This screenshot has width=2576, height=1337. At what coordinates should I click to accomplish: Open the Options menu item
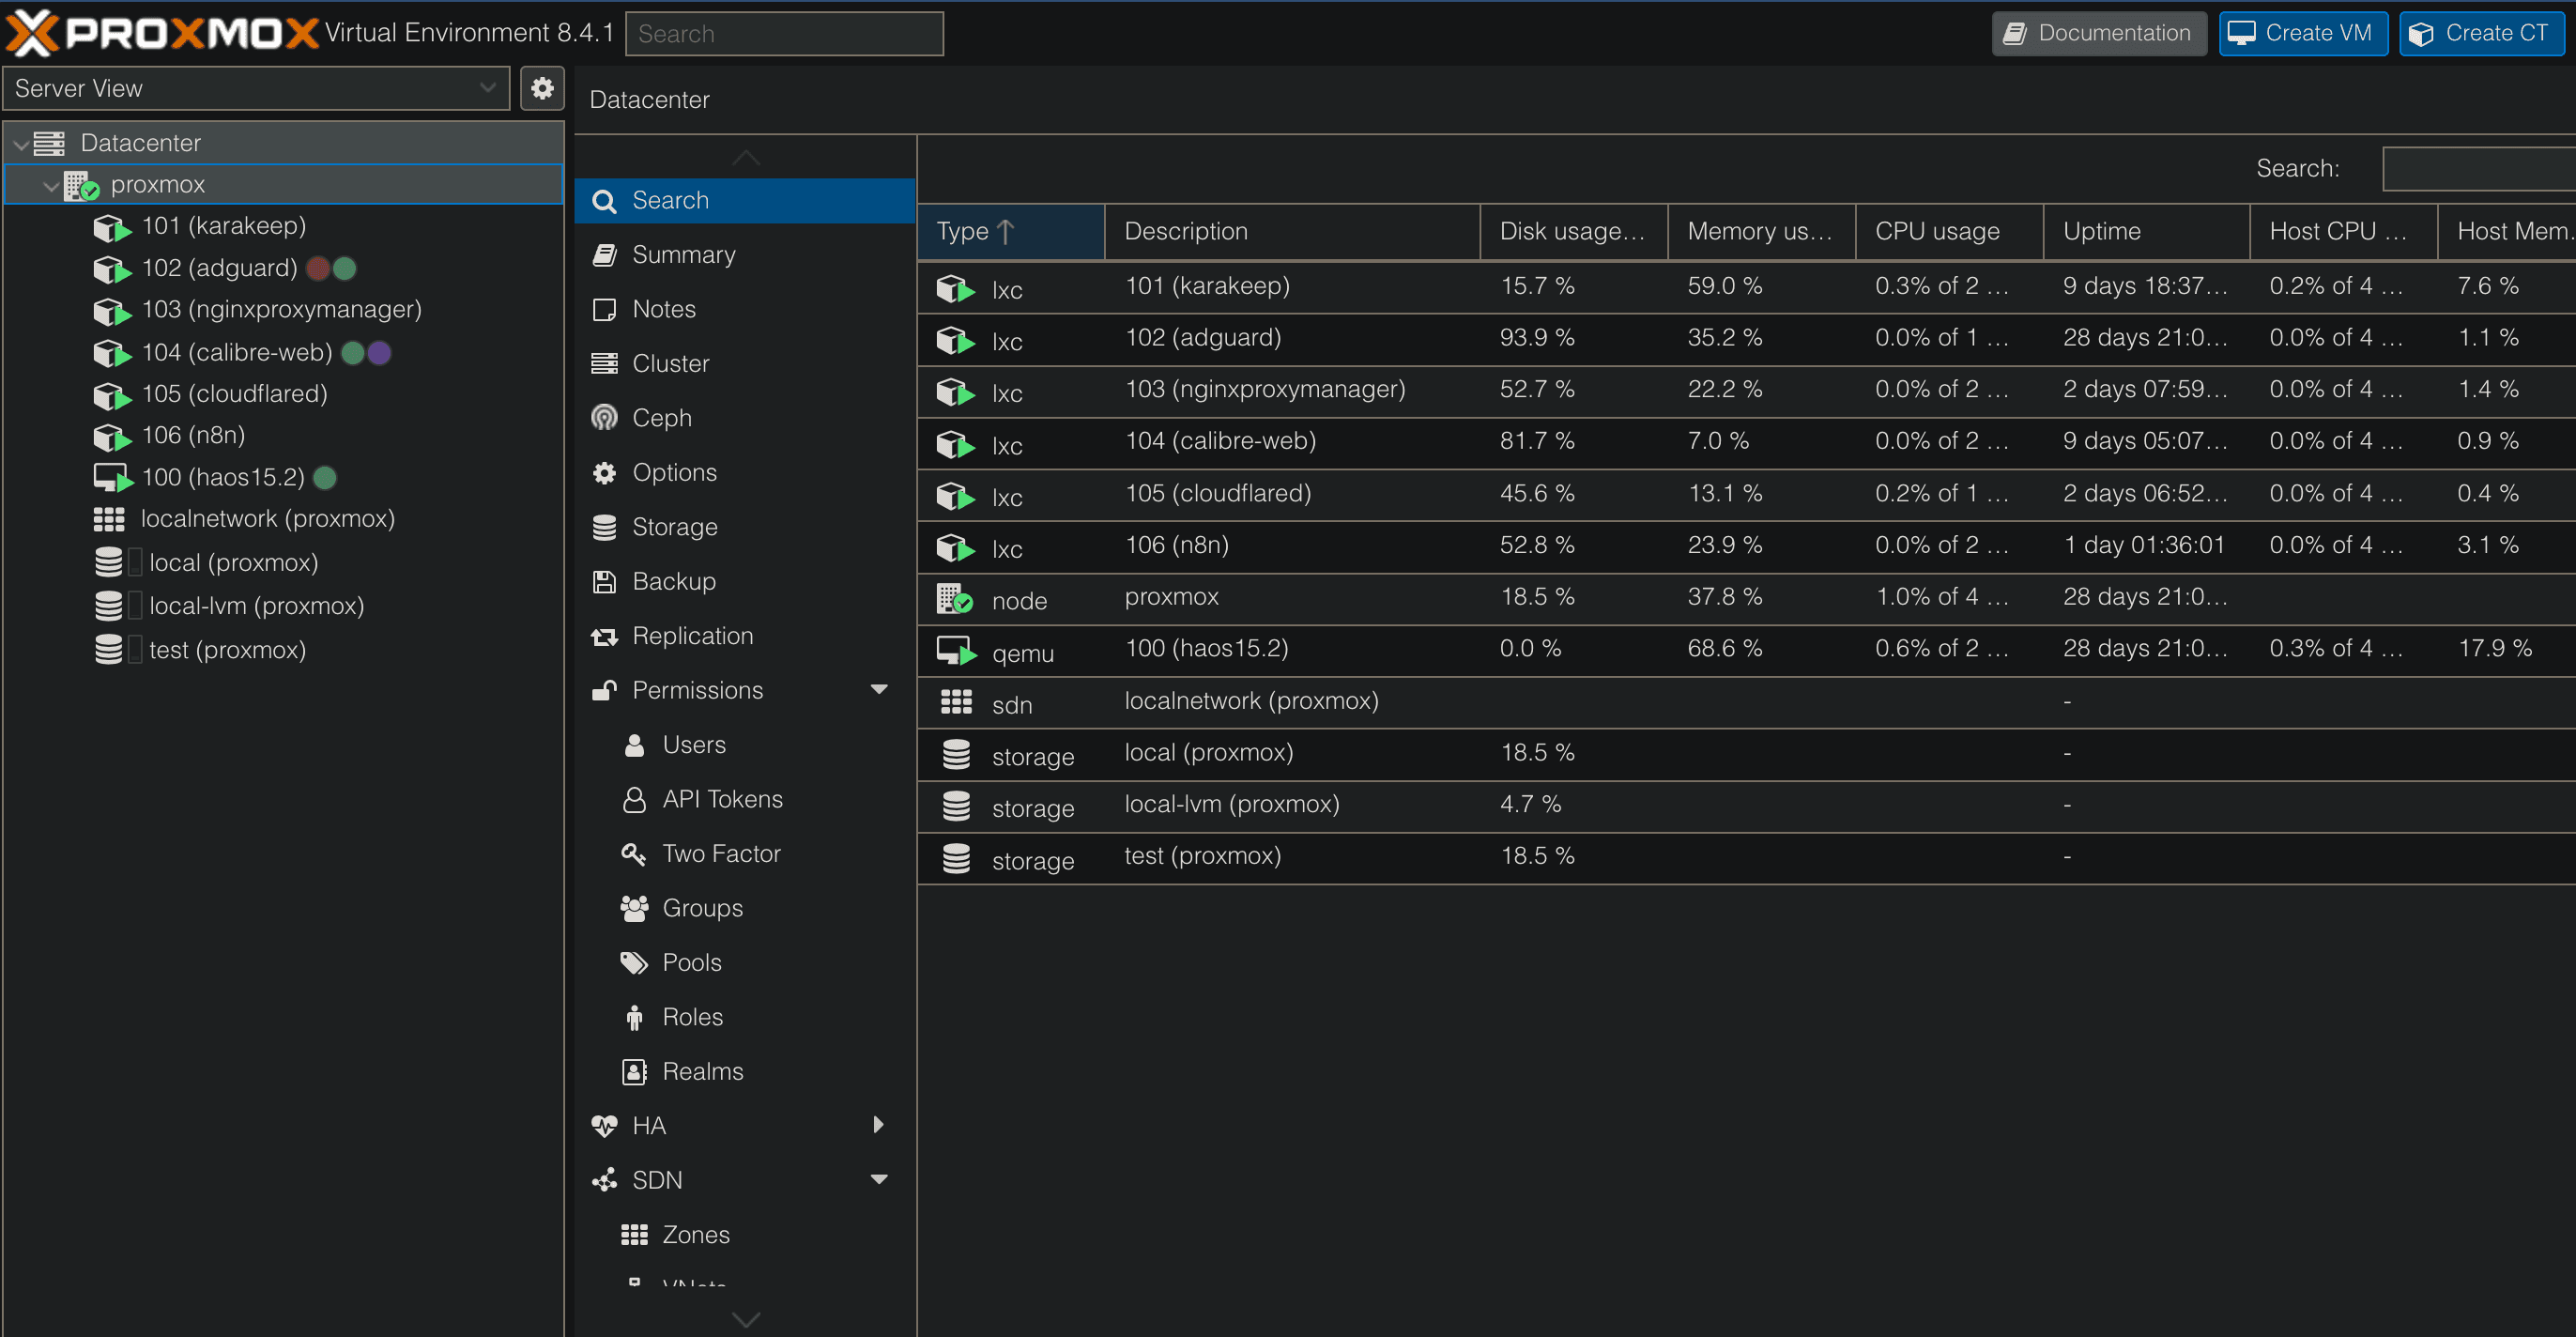(x=745, y=472)
